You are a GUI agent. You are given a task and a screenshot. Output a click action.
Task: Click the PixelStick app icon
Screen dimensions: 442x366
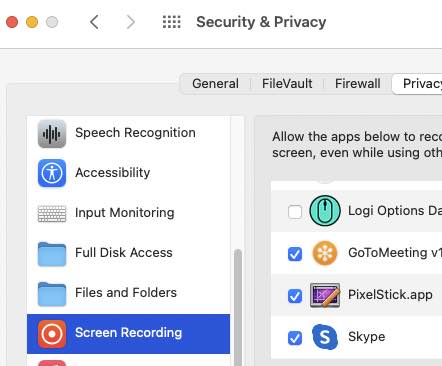(x=325, y=295)
